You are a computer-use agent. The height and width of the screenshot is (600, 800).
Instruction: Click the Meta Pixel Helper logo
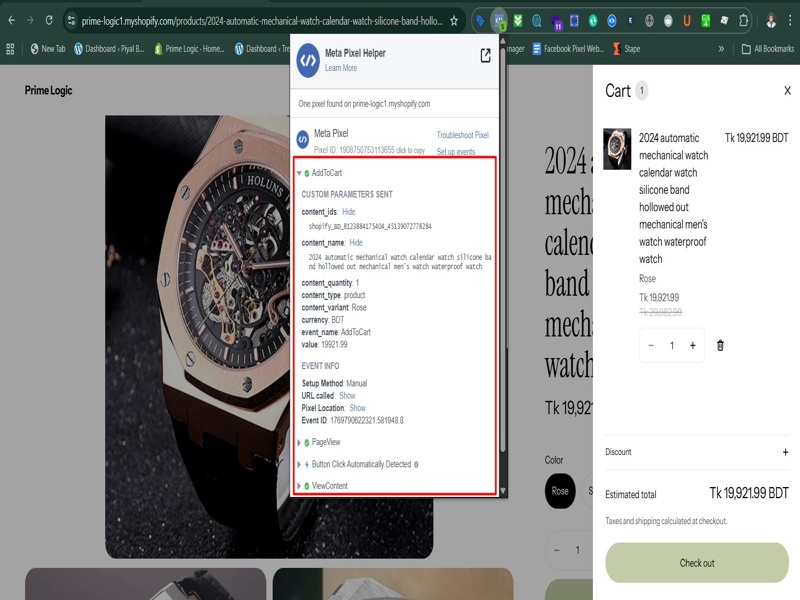pyautogui.click(x=308, y=60)
